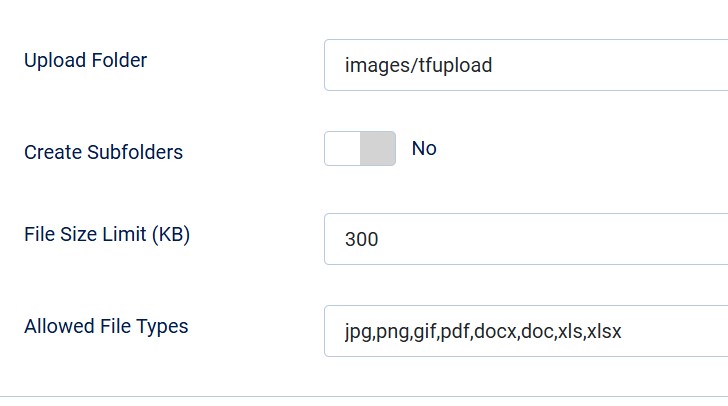Click the white half of the Subfolders switch
This screenshot has height=406, width=728.
tap(342, 149)
